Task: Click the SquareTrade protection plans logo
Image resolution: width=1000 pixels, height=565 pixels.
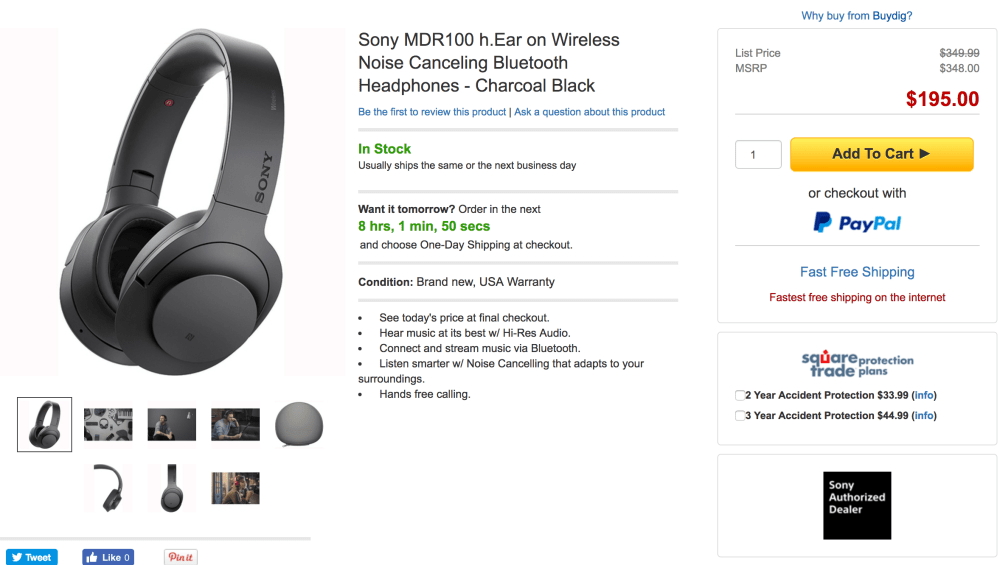Action: tap(857, 364)
